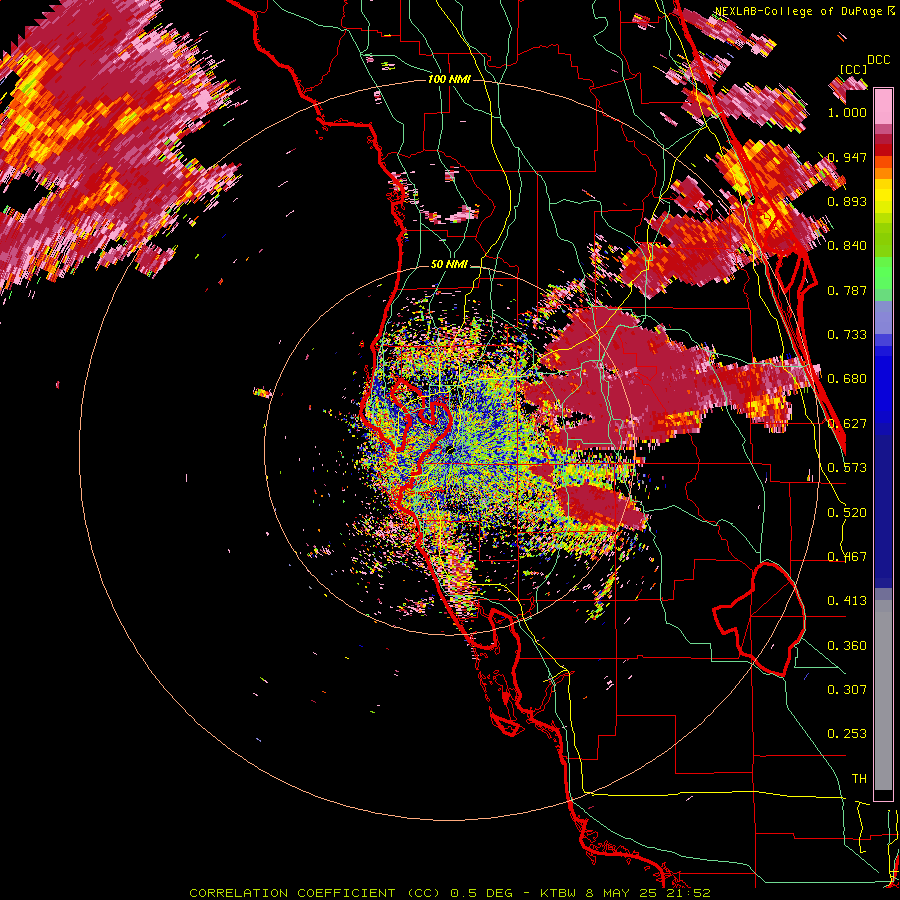
Task: Click the 50 NMI range ring label
Action: [x=449, y=265]
